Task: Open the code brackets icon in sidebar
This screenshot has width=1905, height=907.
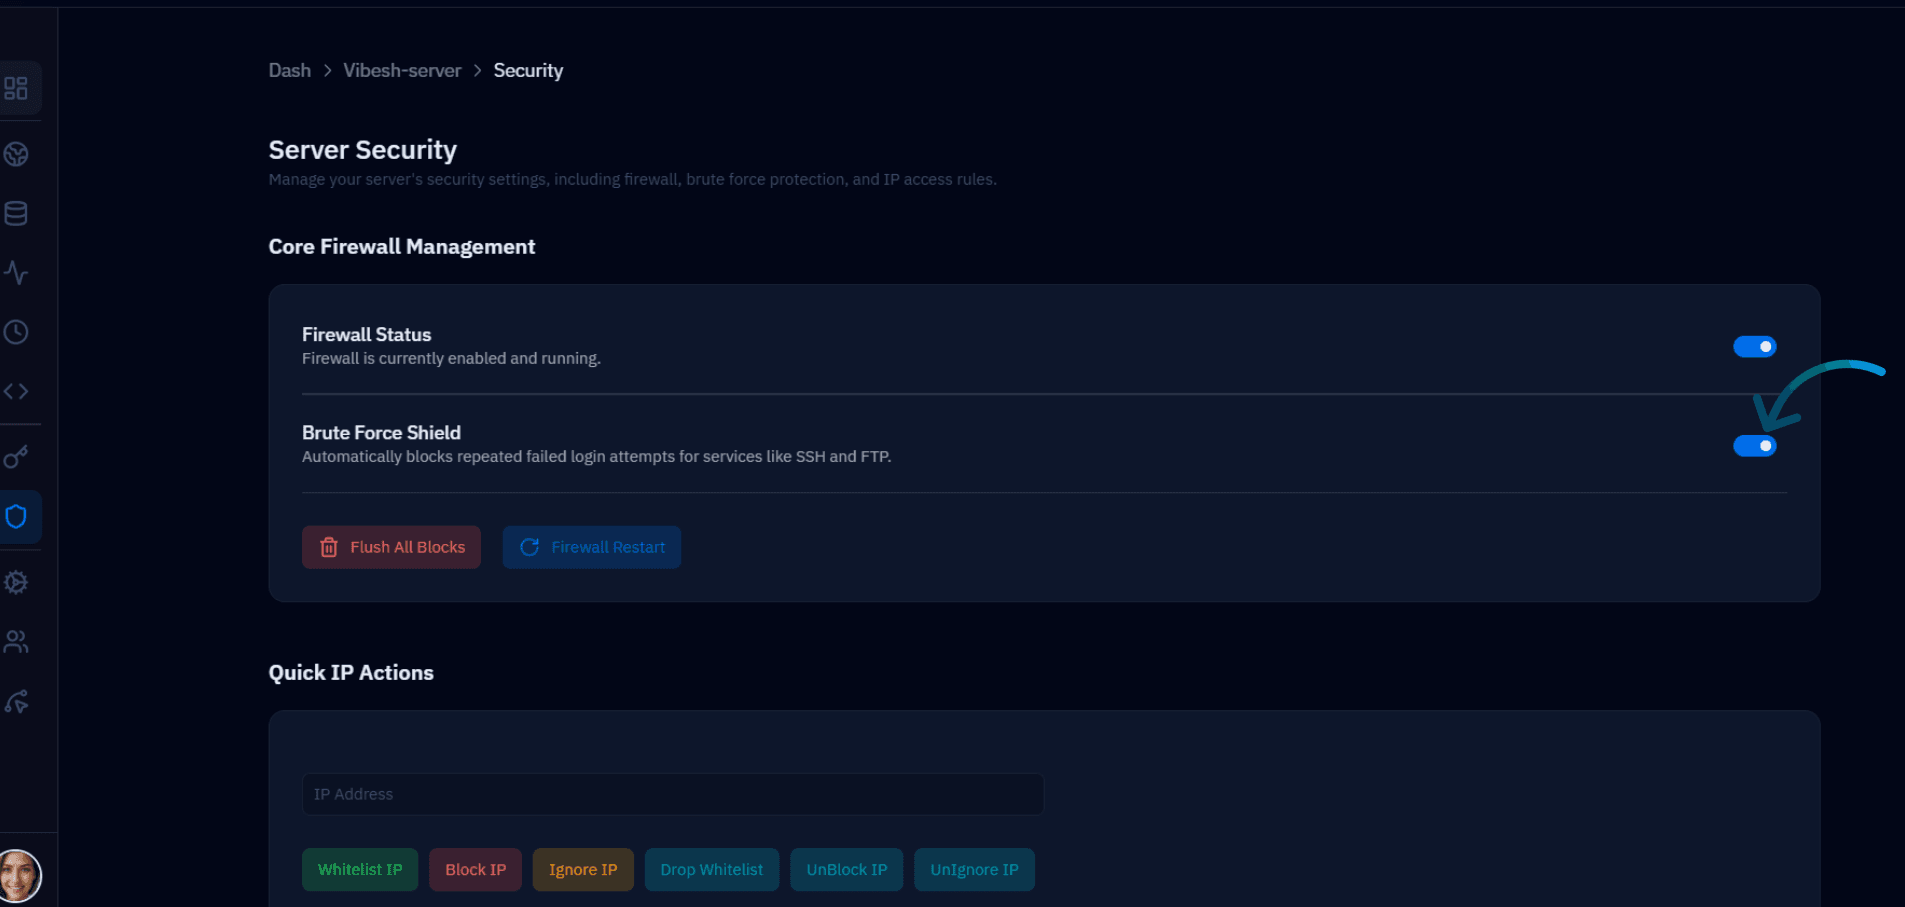Action: [x=16, y=391]
